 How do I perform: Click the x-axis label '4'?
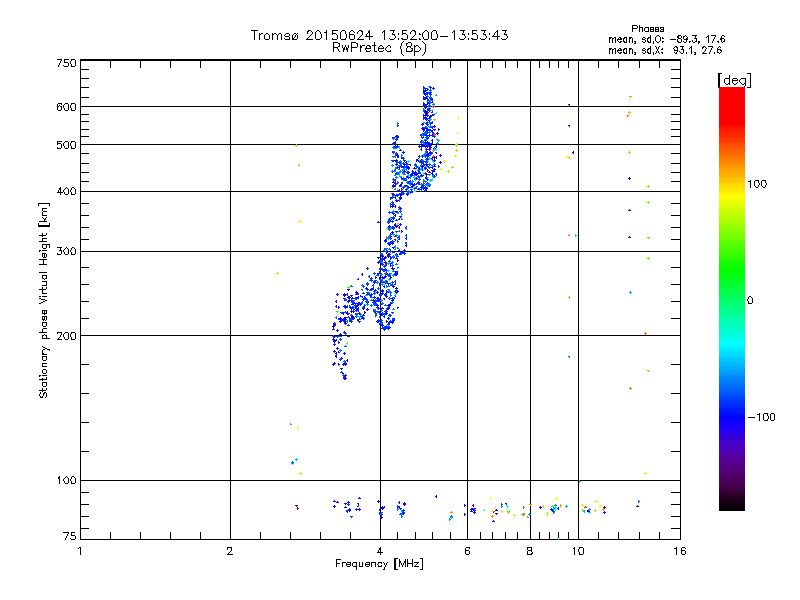click(x=380, y=551)
